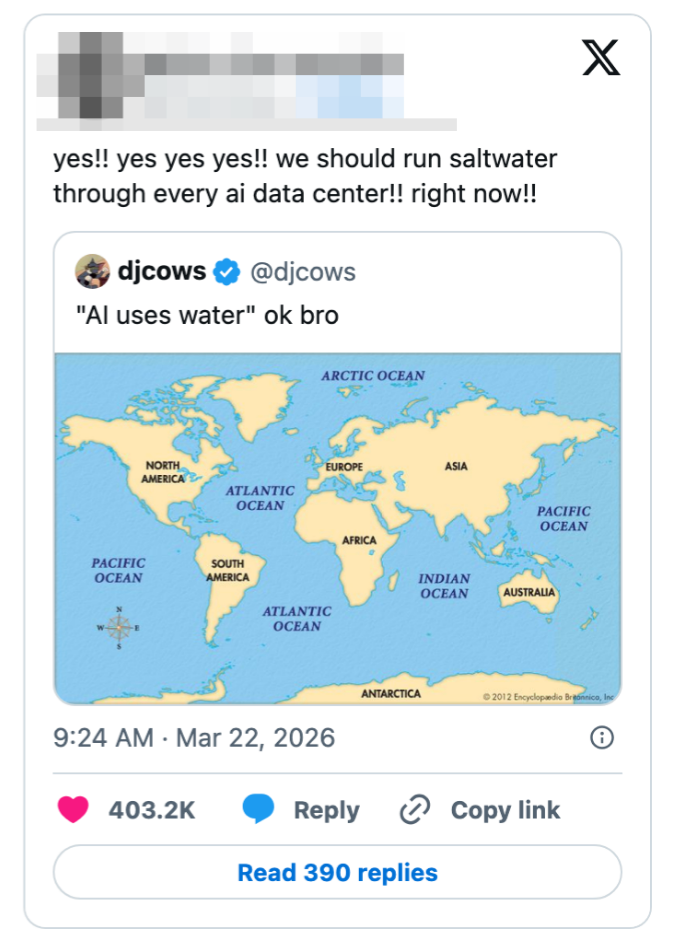The image size is (674, 946).
Task: Open the djcows display name link
Action: 162,271
